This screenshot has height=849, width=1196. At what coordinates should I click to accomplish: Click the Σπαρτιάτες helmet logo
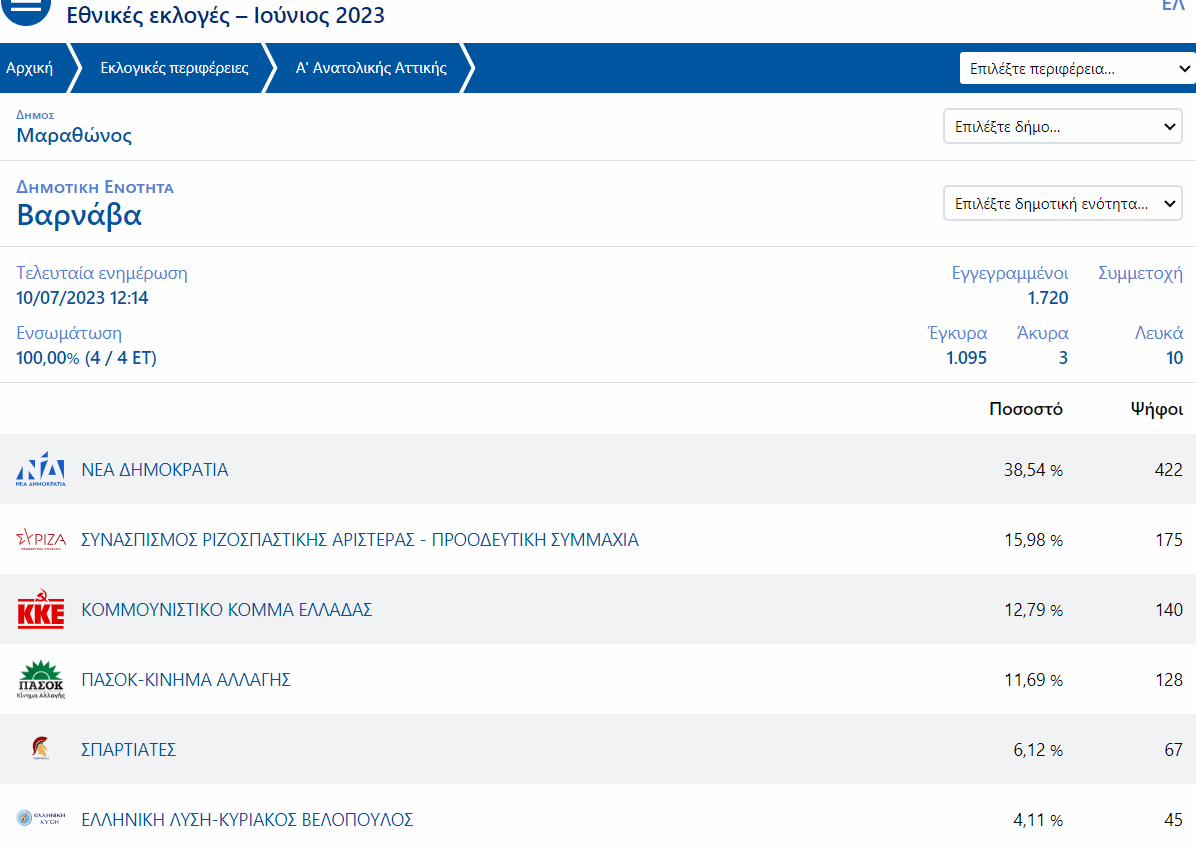(x=40, y=748)
